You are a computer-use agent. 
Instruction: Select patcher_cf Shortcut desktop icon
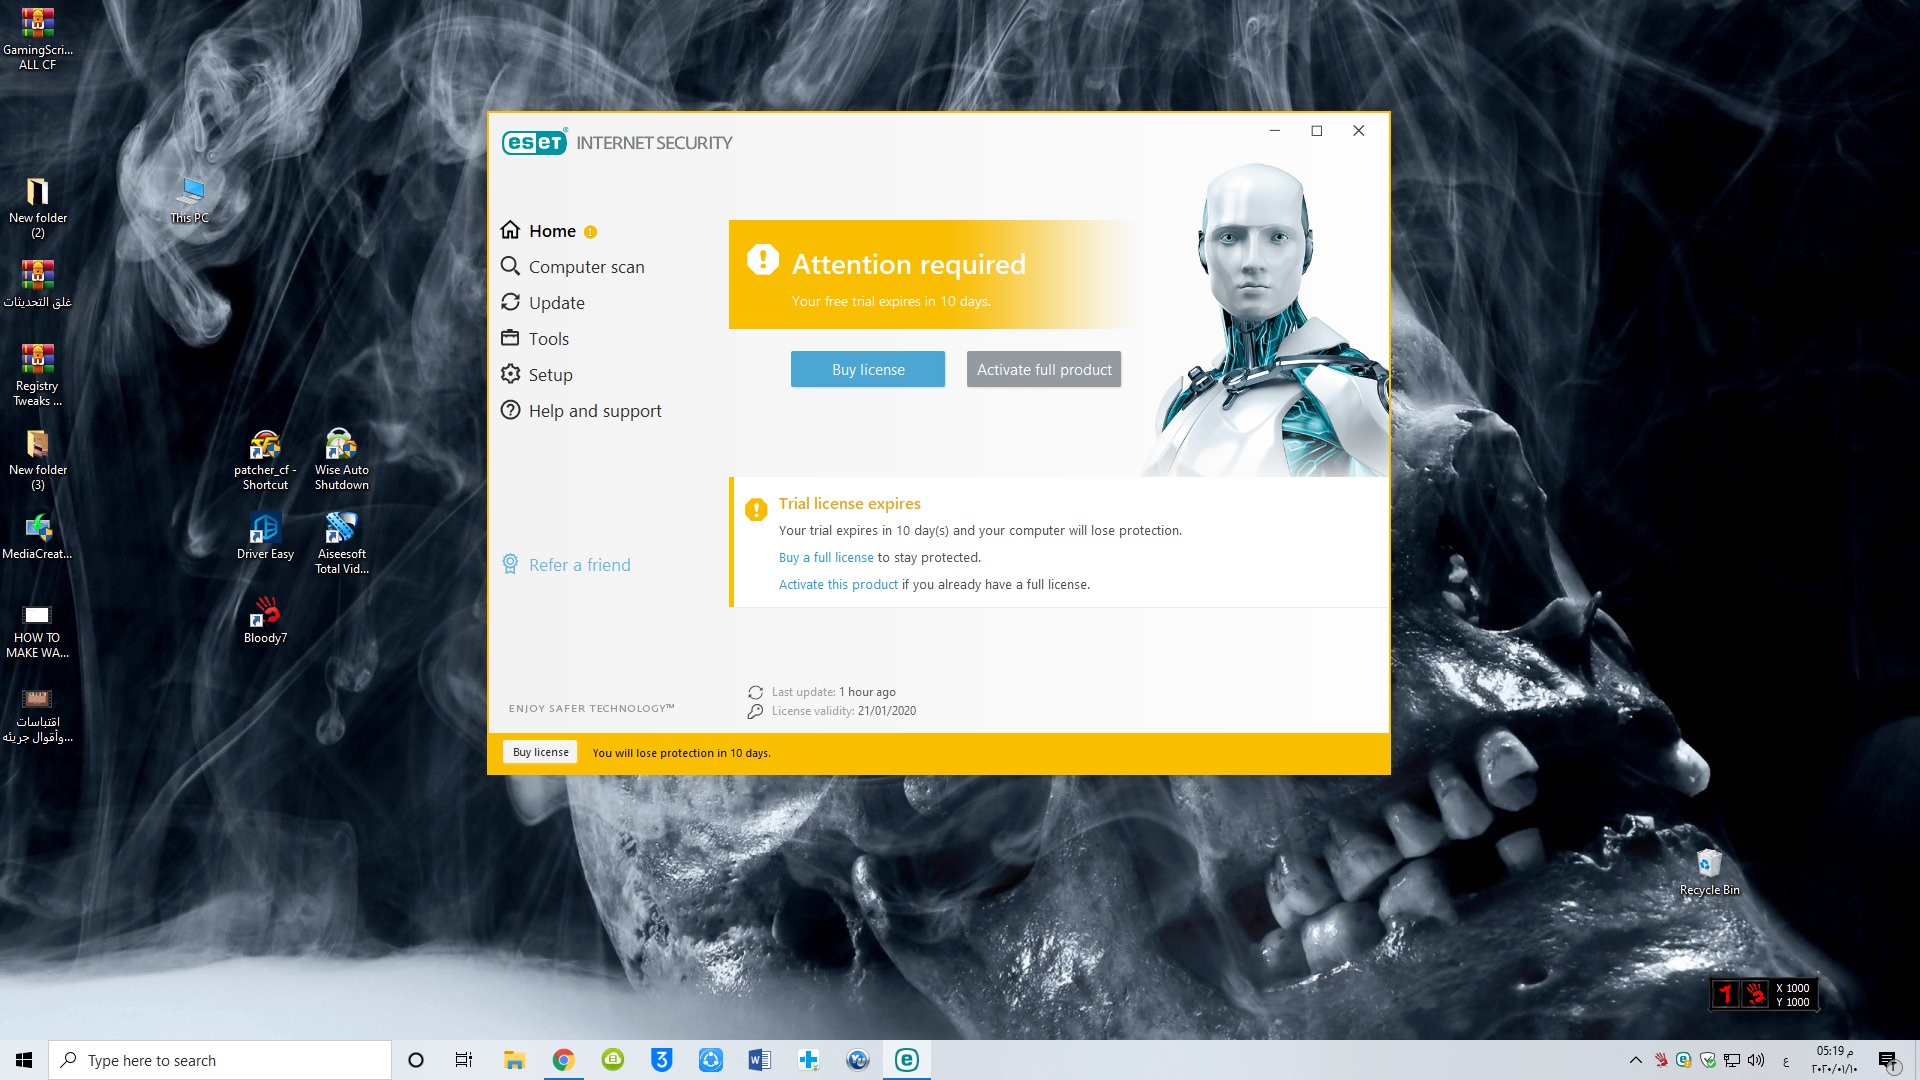point(265,460)
